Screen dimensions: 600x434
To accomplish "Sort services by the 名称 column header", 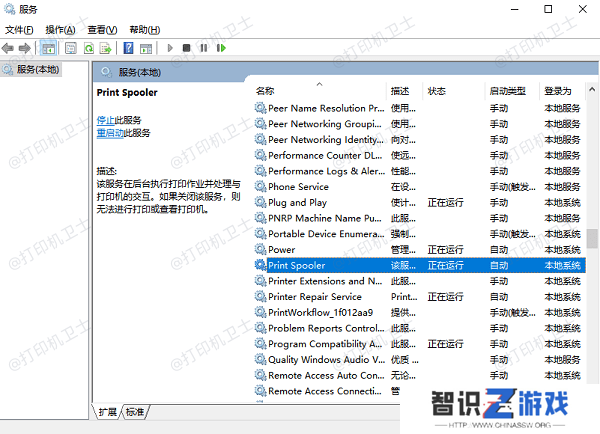I will [x=265, y=91].
